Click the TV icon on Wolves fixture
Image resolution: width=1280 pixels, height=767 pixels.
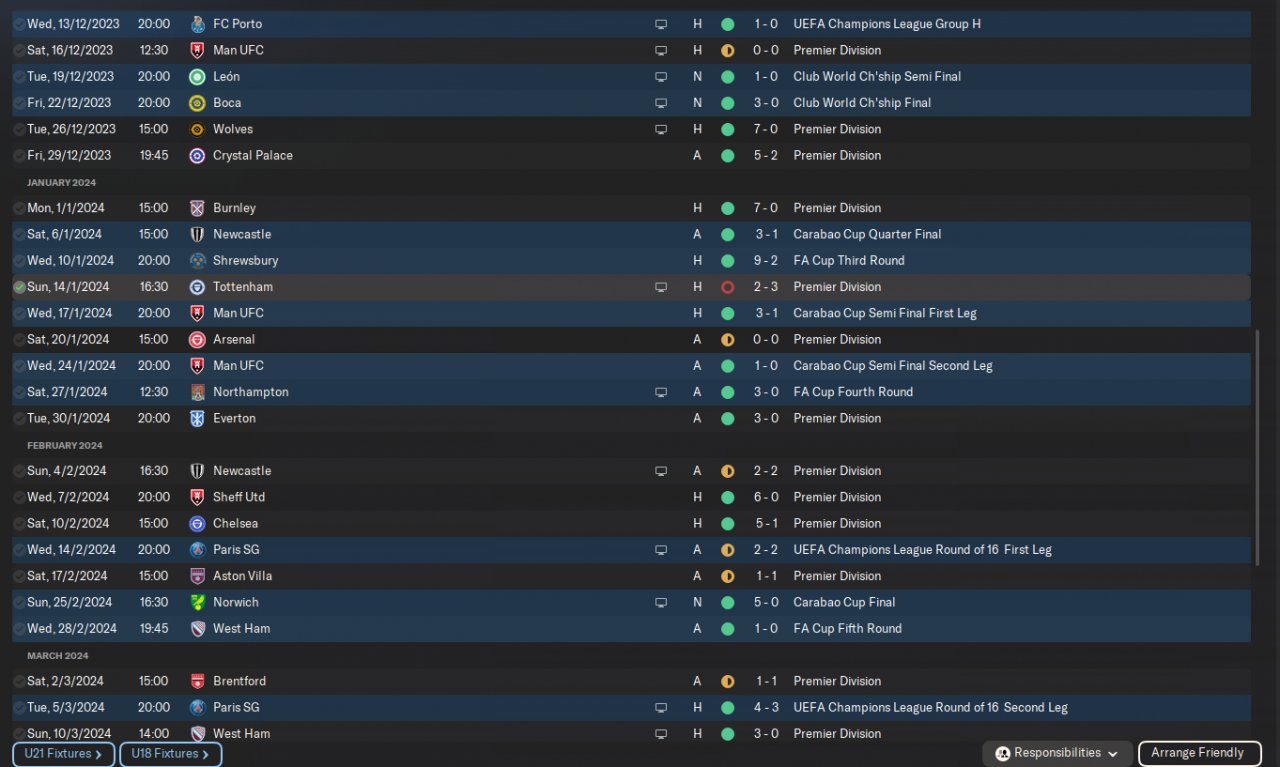coord(661,129)
